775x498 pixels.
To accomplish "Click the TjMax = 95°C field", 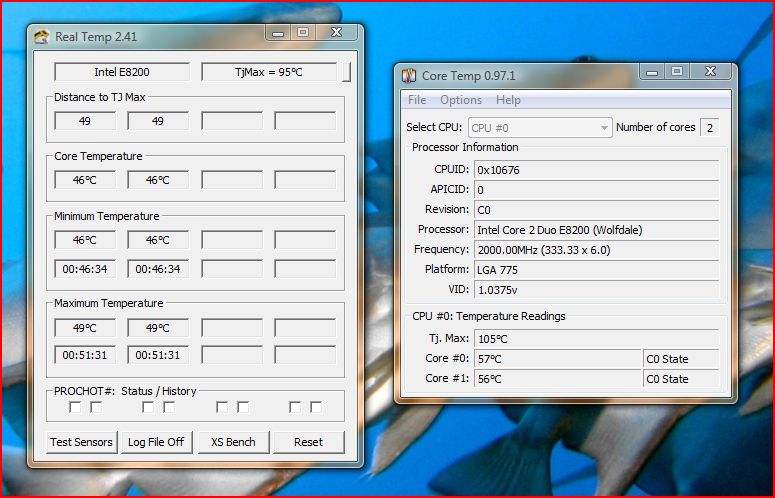I will pyautogui.click(x=269, y=72).
